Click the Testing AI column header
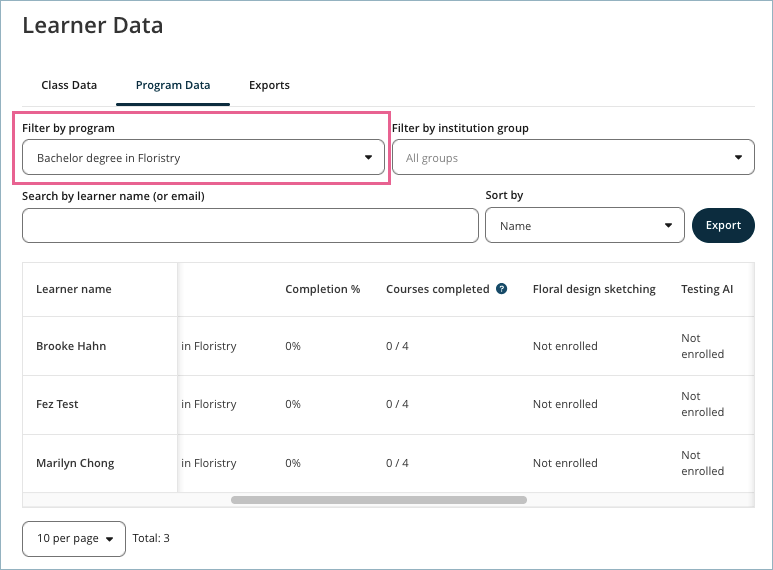The height and width of the screenshot is (570, 773). 707,289
